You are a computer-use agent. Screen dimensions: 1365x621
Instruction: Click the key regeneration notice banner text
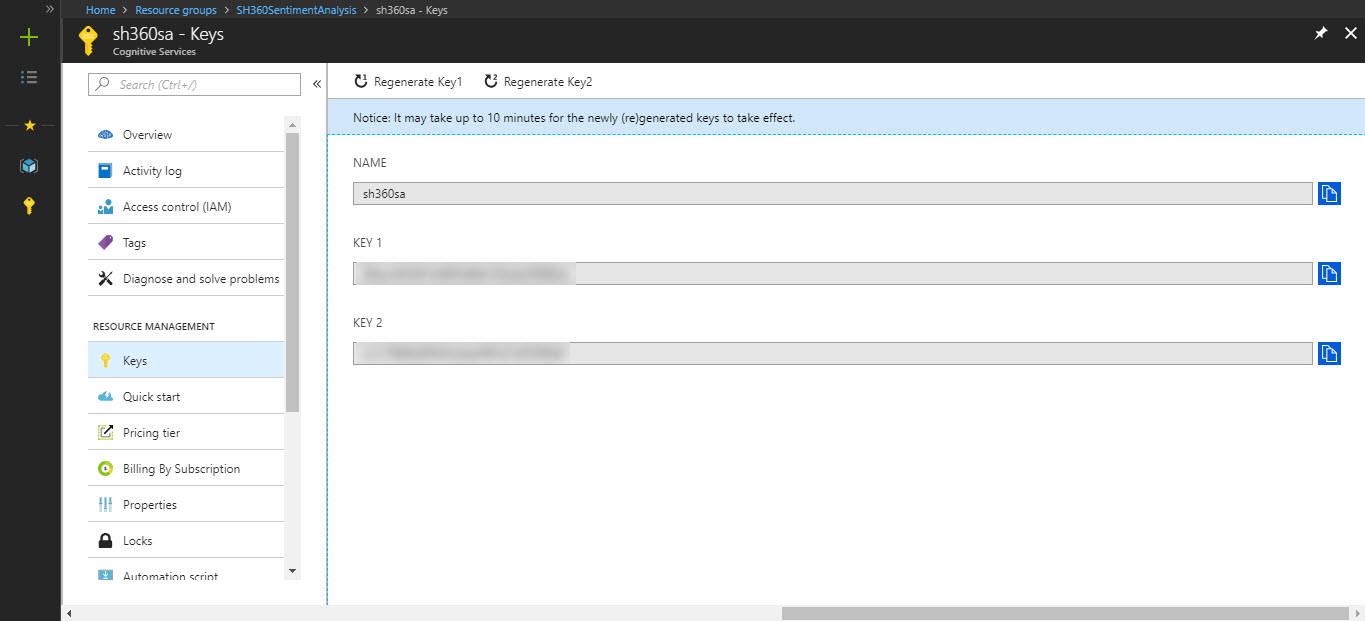[574, 118]
